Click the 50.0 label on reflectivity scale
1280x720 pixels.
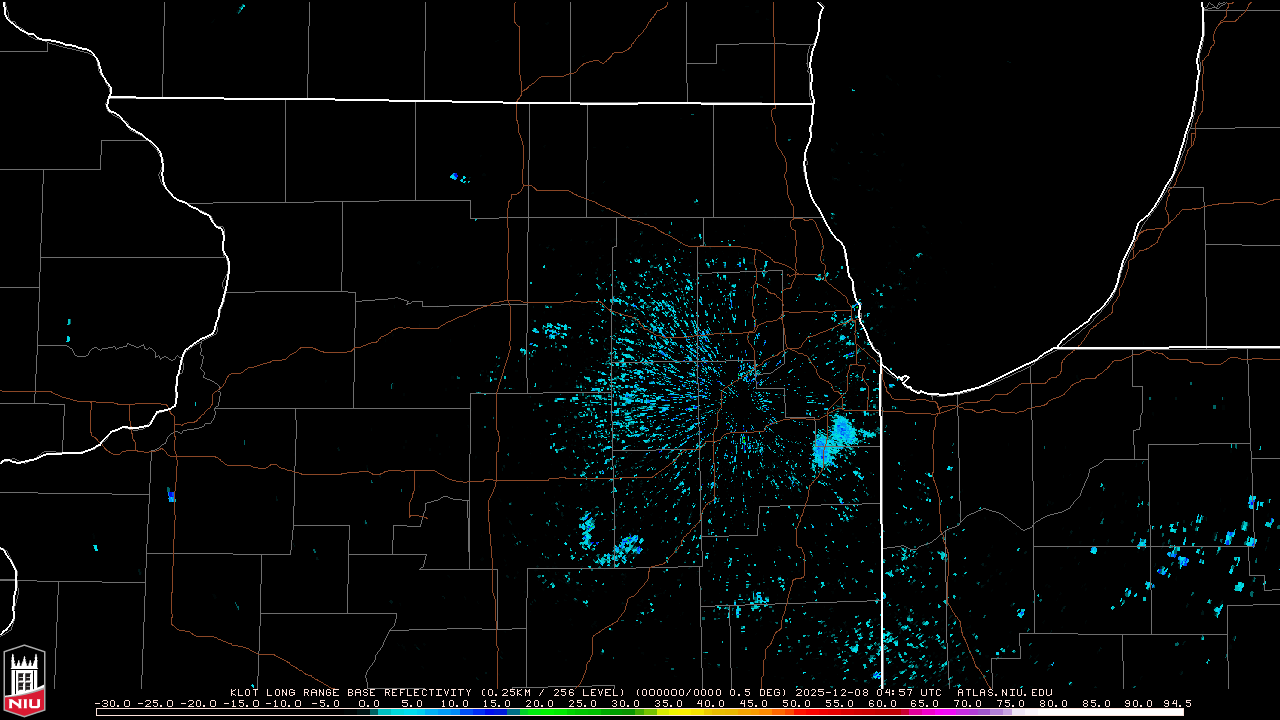click(x=797, y=703)
